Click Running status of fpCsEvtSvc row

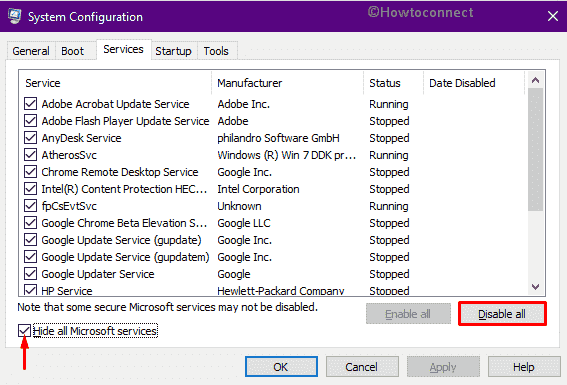[x=389, y=206]
